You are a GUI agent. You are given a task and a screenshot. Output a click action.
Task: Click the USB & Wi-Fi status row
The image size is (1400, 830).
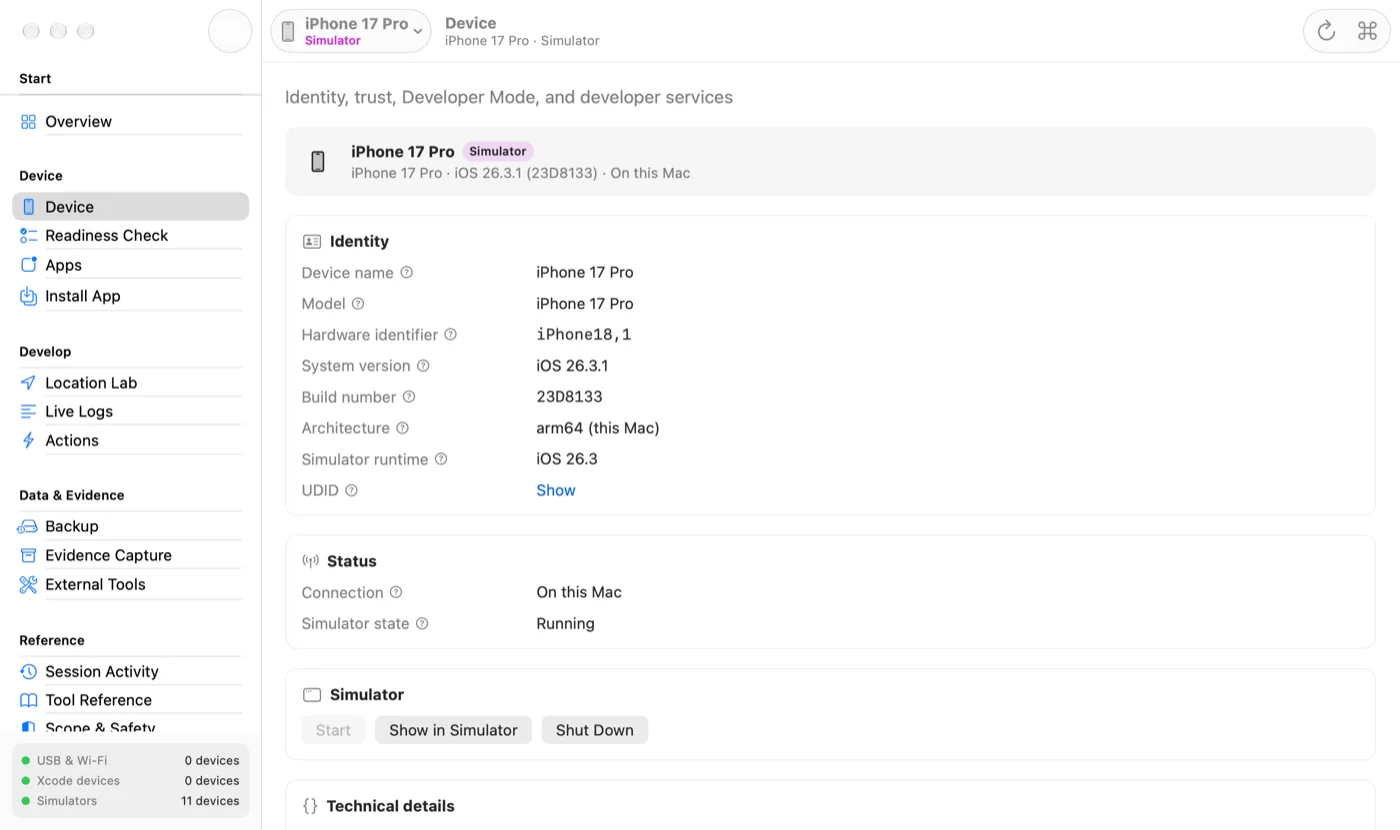[x=130, y=760]
